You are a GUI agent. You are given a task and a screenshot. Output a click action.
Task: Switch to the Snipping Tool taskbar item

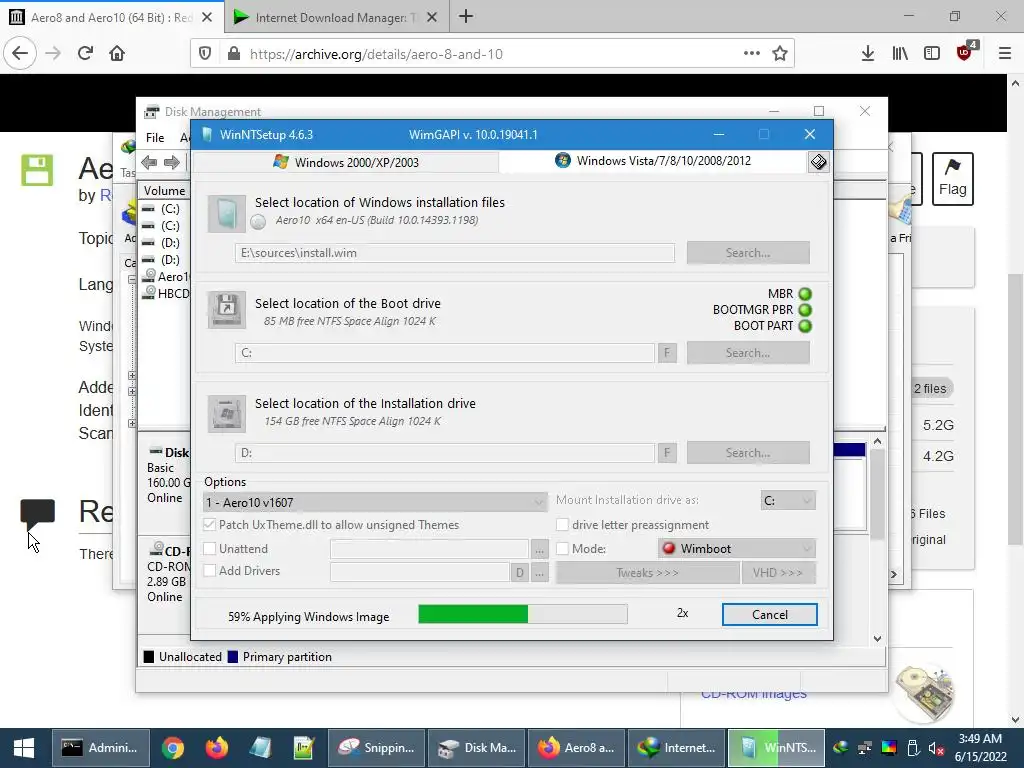click(376, 748)
